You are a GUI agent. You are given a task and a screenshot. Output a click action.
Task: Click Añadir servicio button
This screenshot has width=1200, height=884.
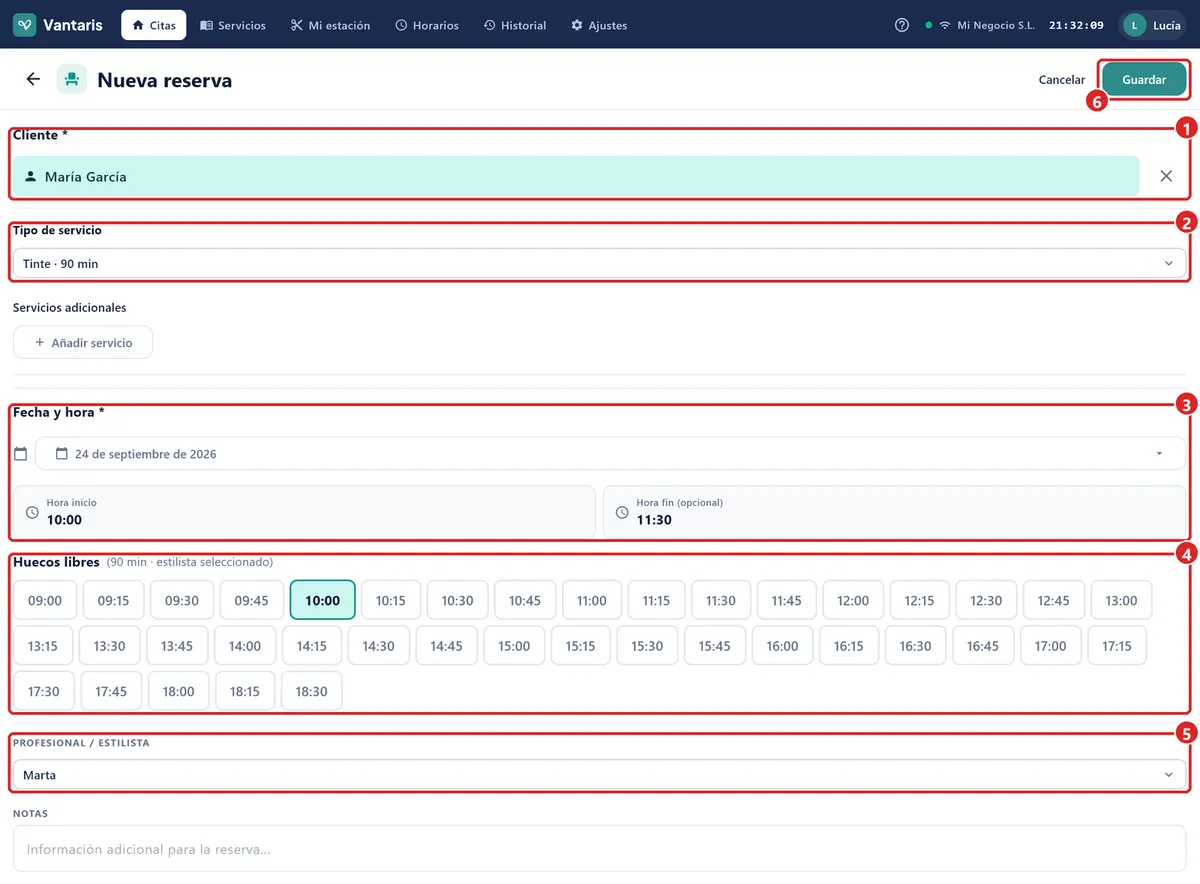83,342
